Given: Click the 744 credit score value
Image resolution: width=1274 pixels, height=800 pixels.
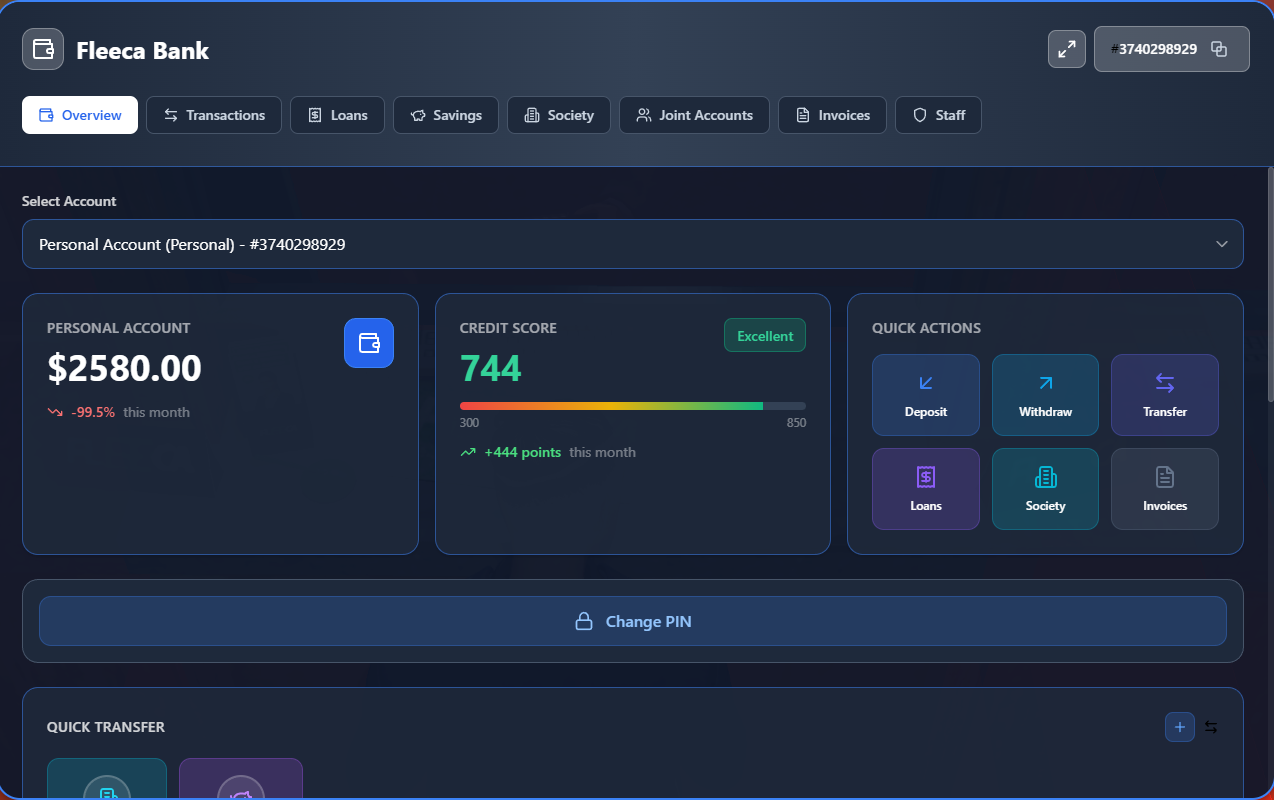Looking at the screenshot, I should click(x=491, y=369).
